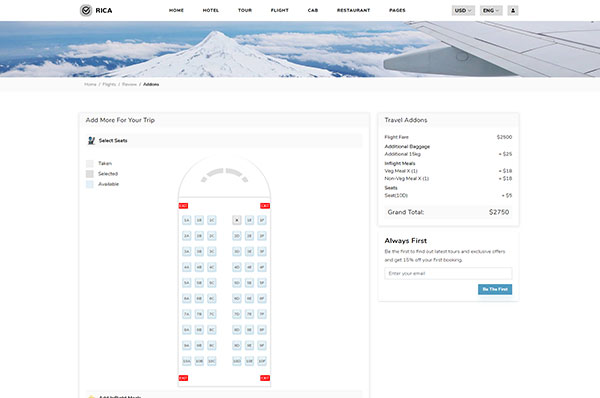Go to Flights breadcrumb link

[109, 84]
